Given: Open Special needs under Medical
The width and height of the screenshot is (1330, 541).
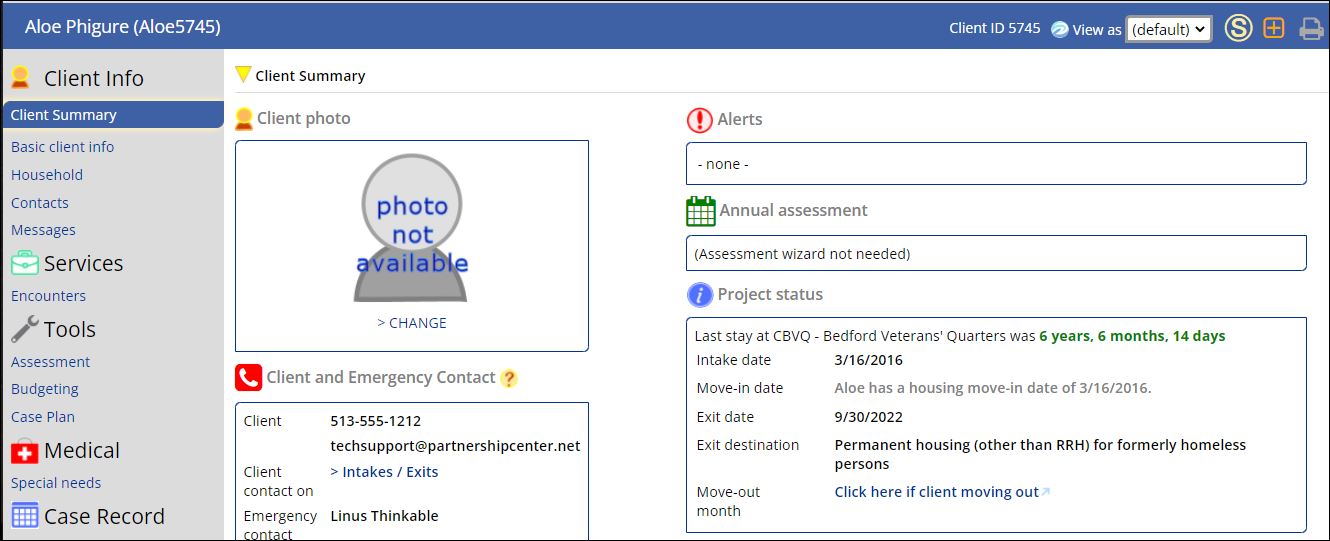Looking at the screenshot, I should click(x=56, y=483).
